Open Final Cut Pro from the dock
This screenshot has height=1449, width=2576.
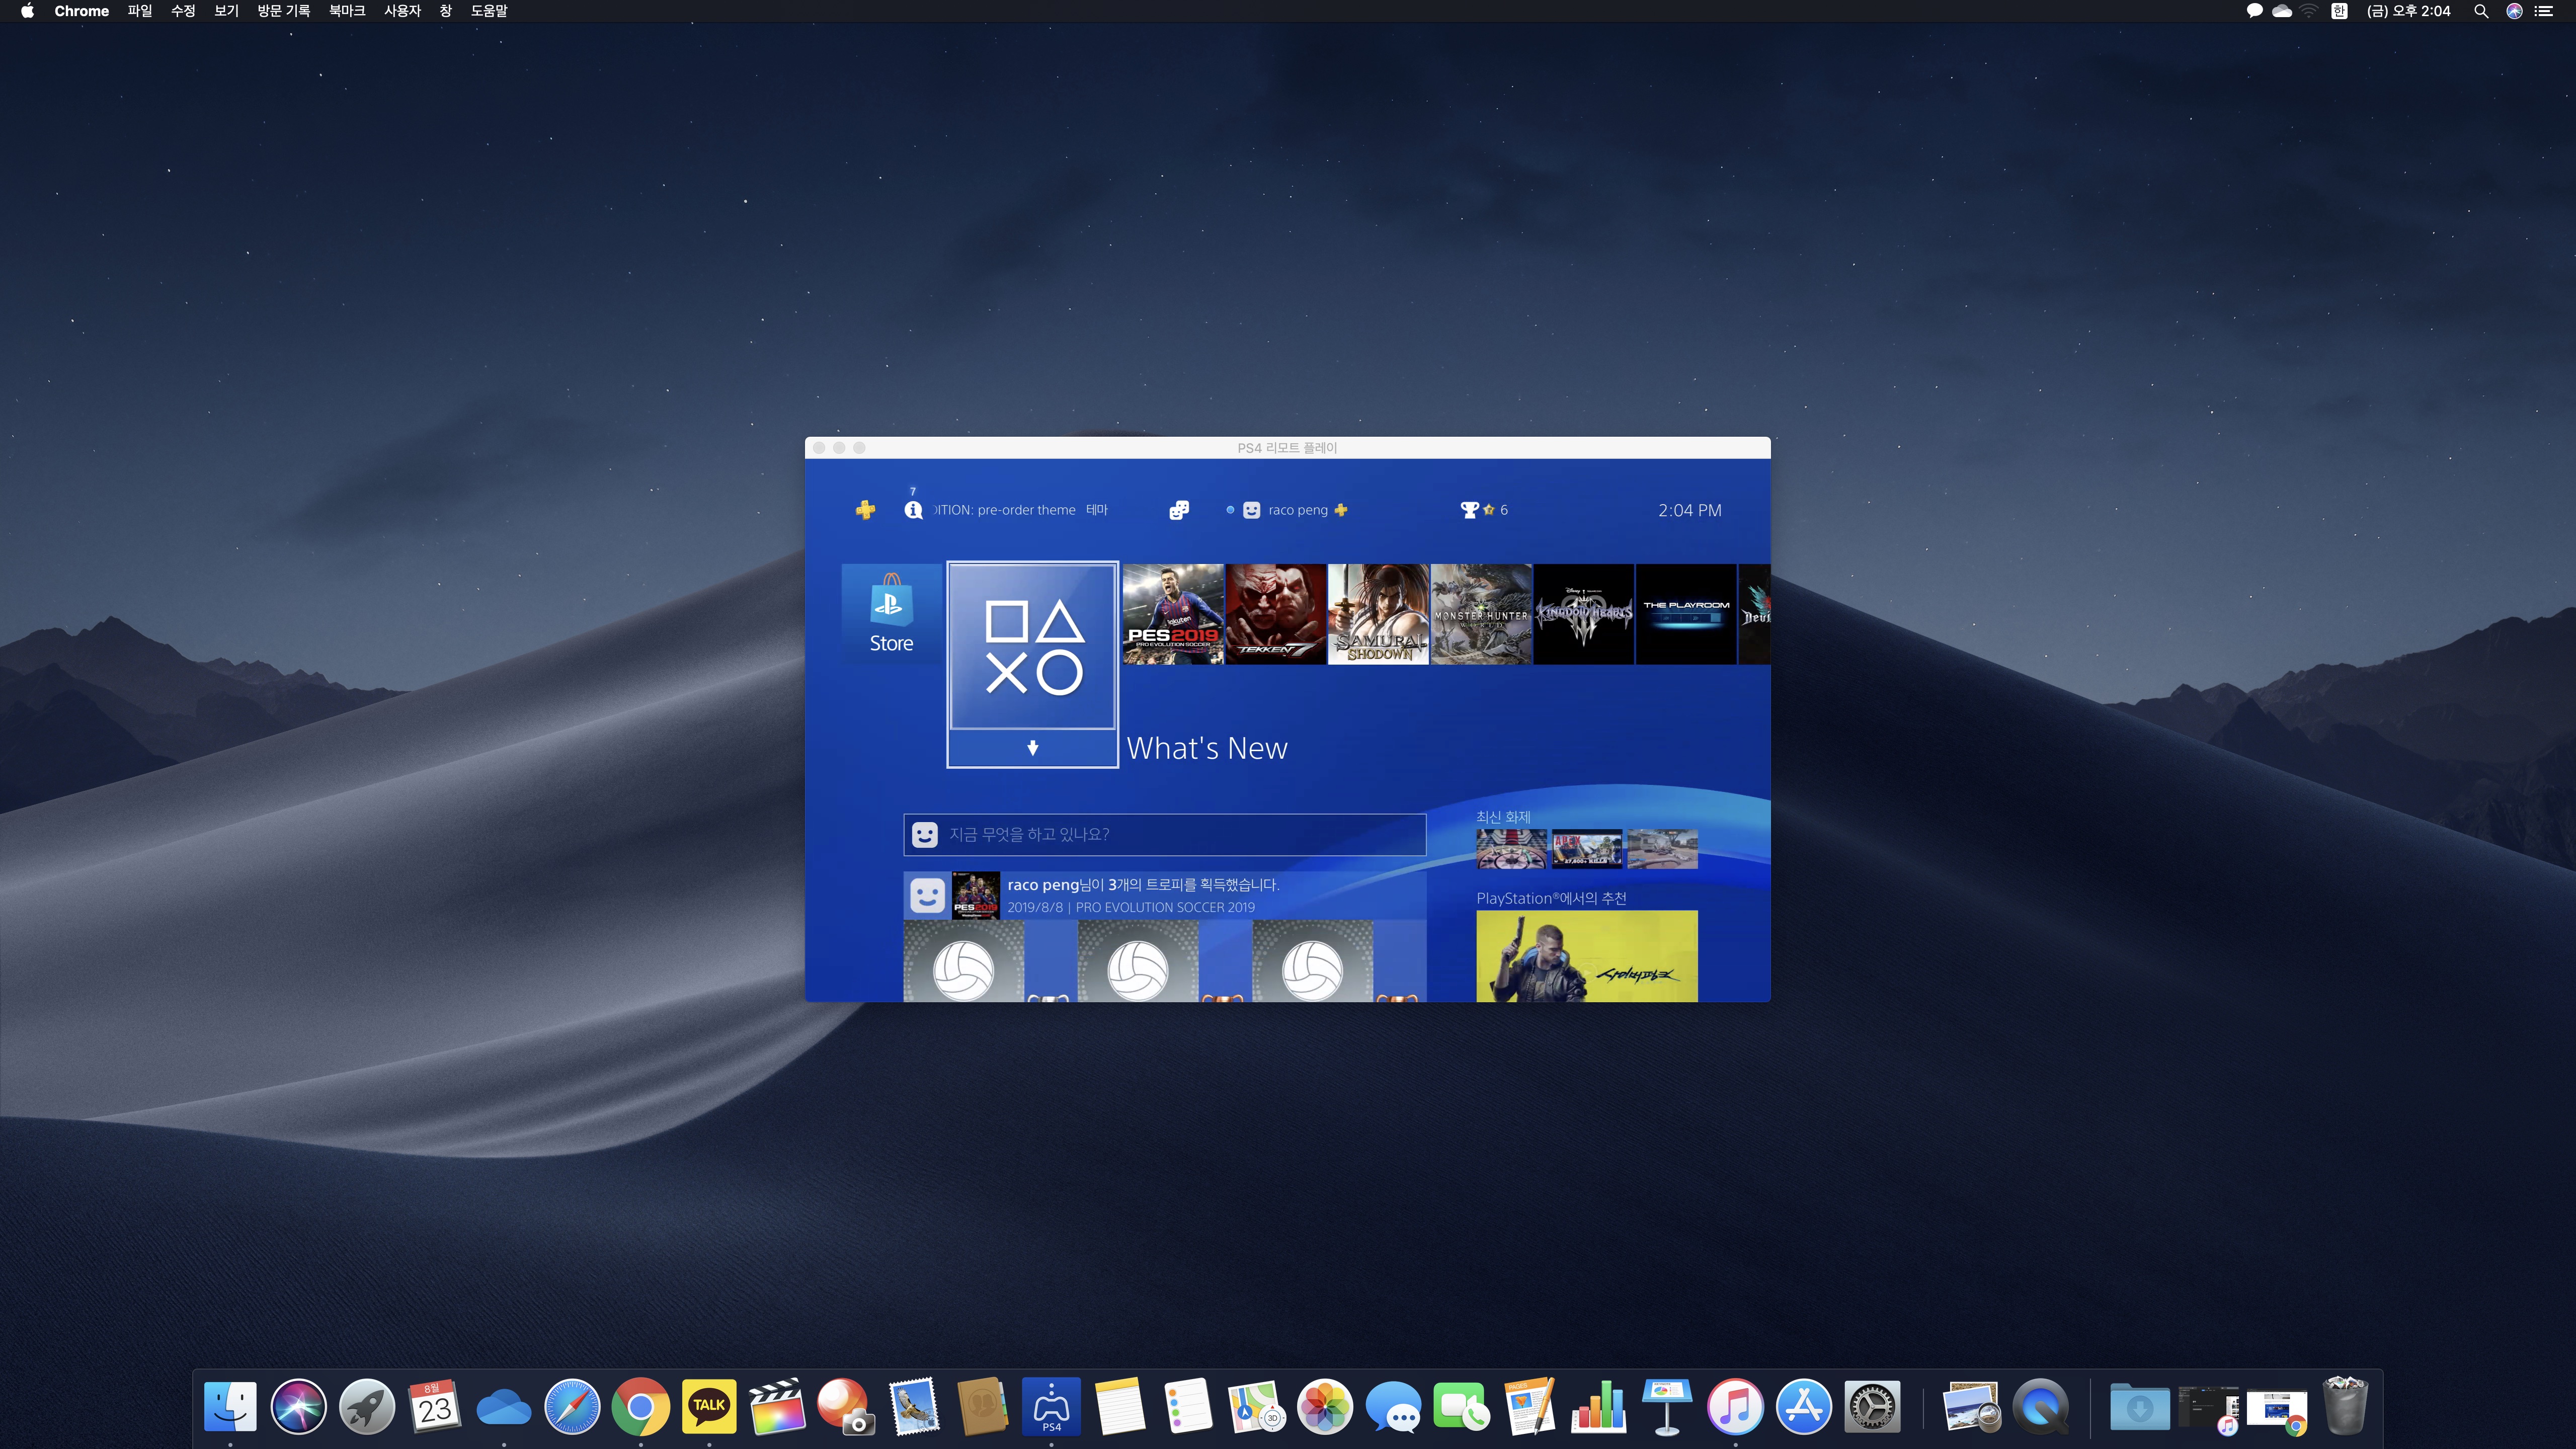777,1406
